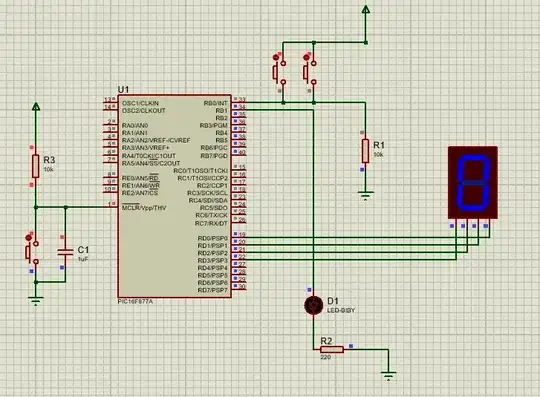Select resistor R2 below the LED
This screenshot has width=540, height=397.
click(x=332, y=349)
